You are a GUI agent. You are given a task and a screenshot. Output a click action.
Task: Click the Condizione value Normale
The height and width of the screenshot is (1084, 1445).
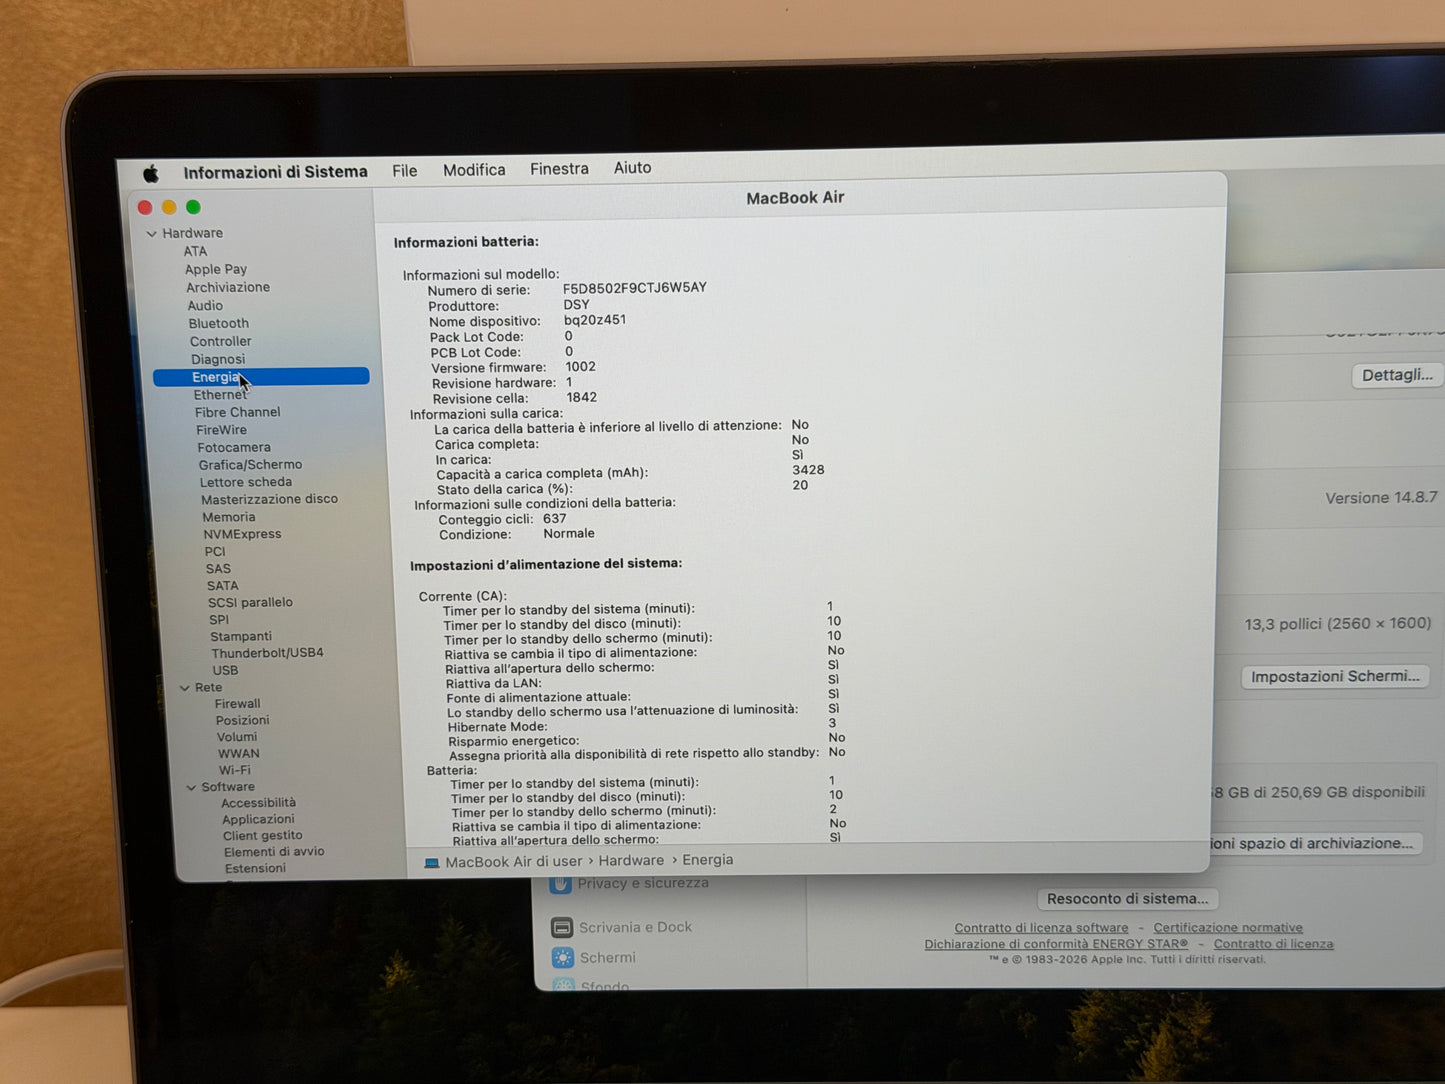[x=569, y=534]
